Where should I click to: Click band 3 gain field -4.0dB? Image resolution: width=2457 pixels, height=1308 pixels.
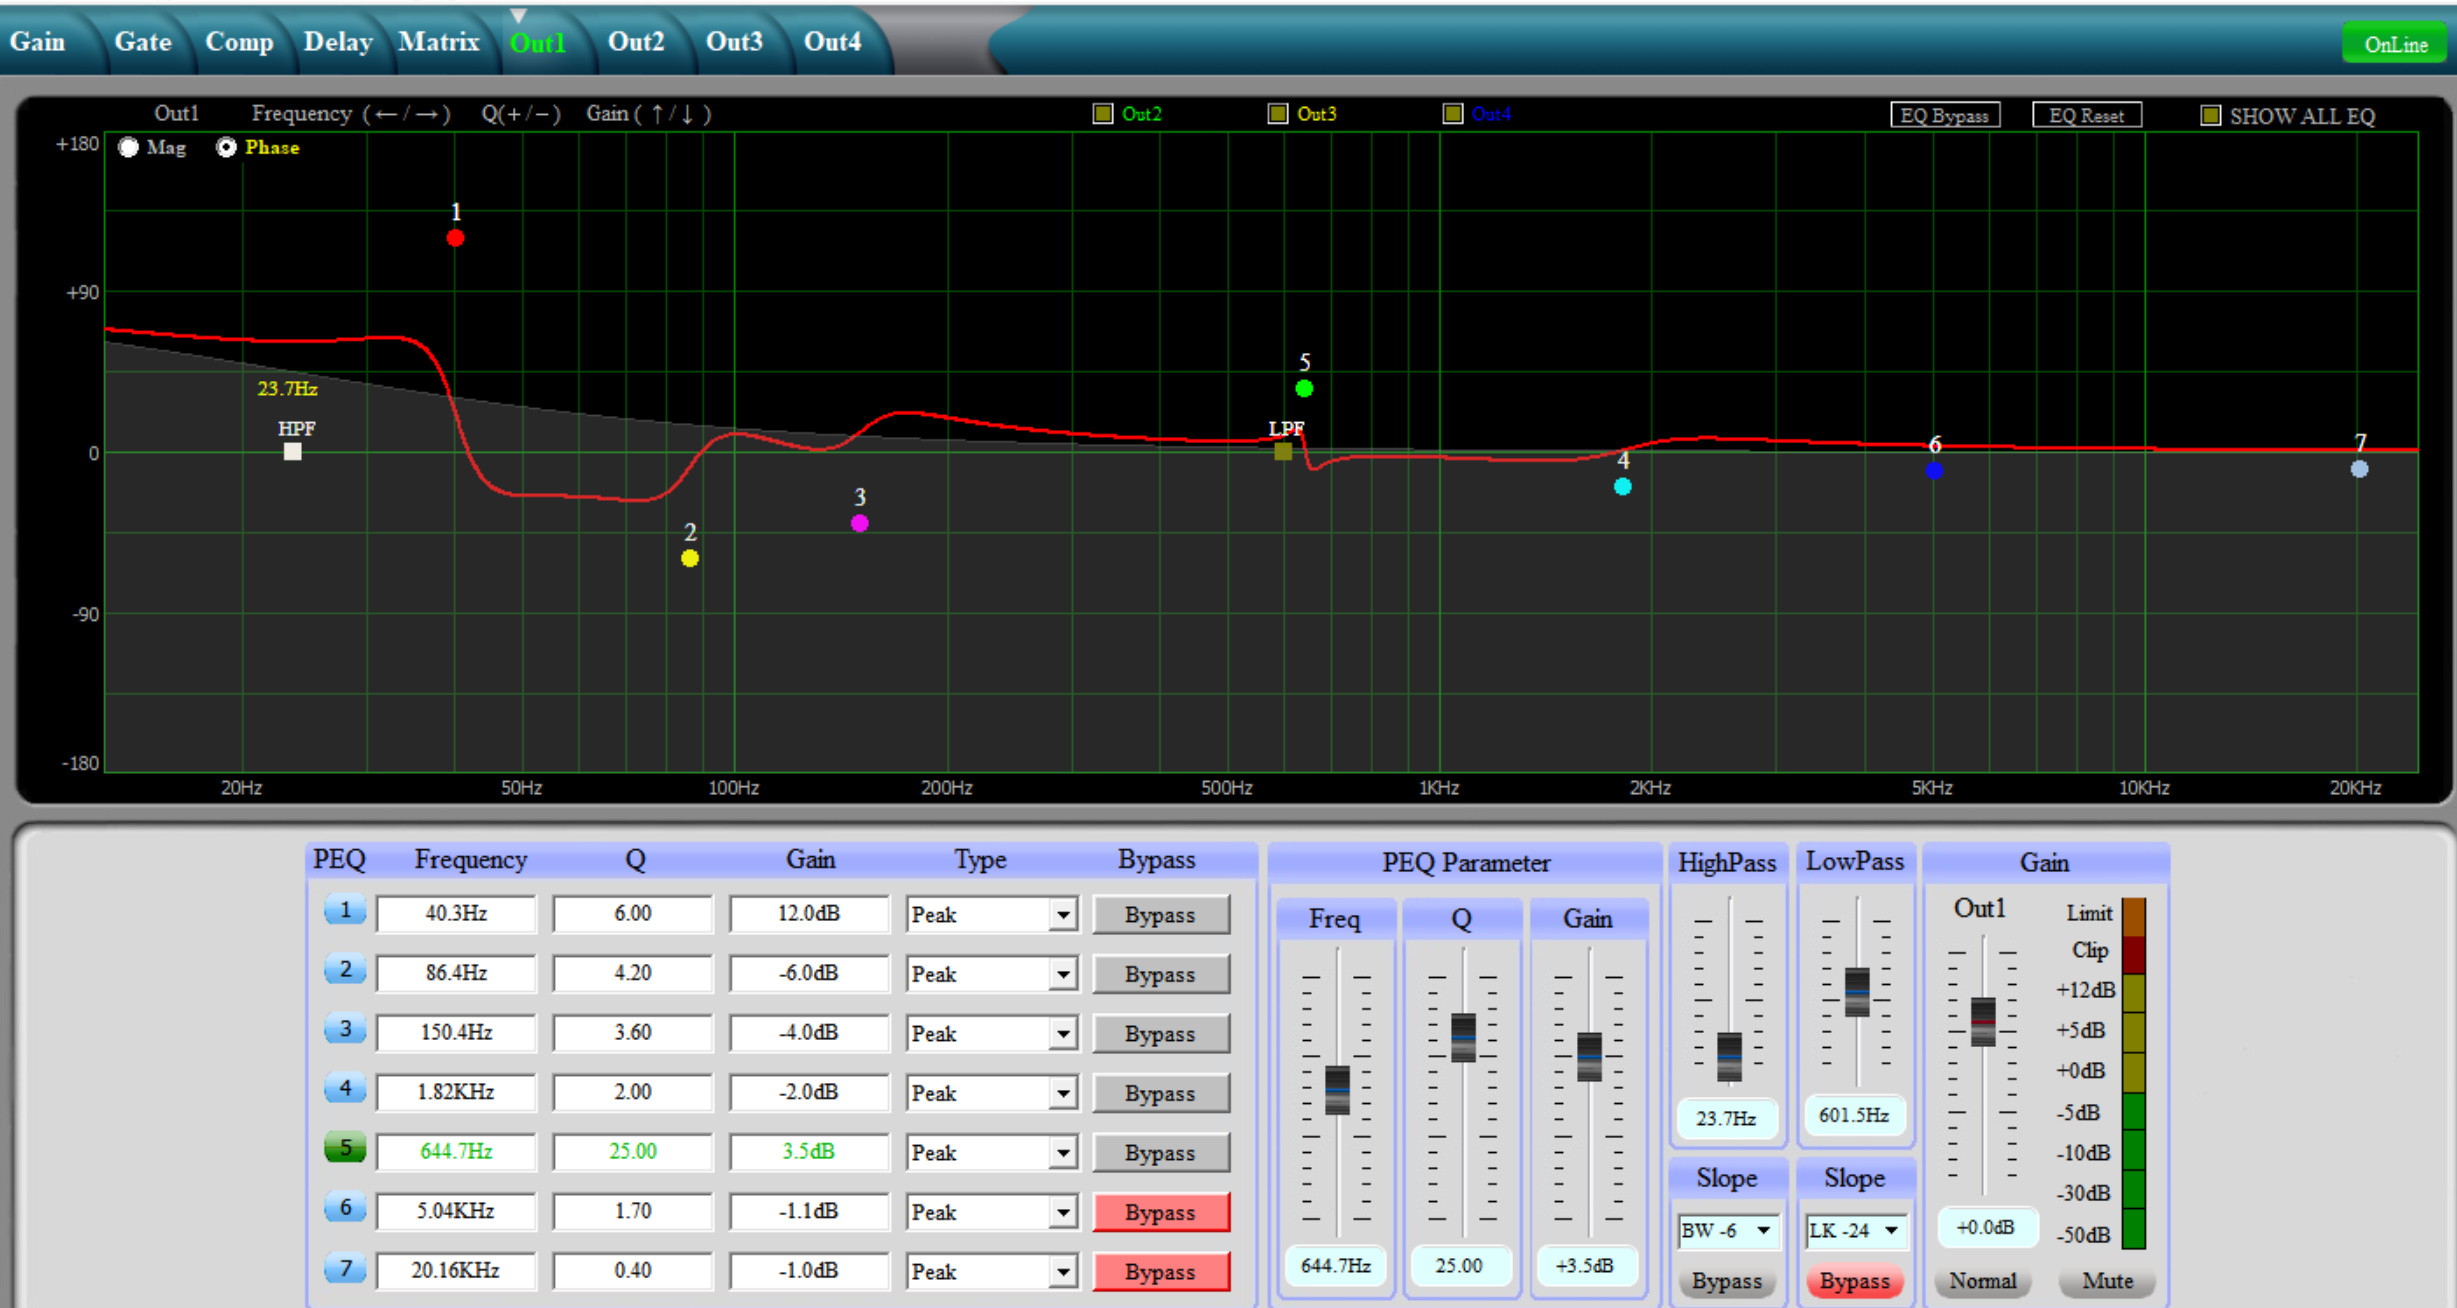click(x=809, y=1033)
